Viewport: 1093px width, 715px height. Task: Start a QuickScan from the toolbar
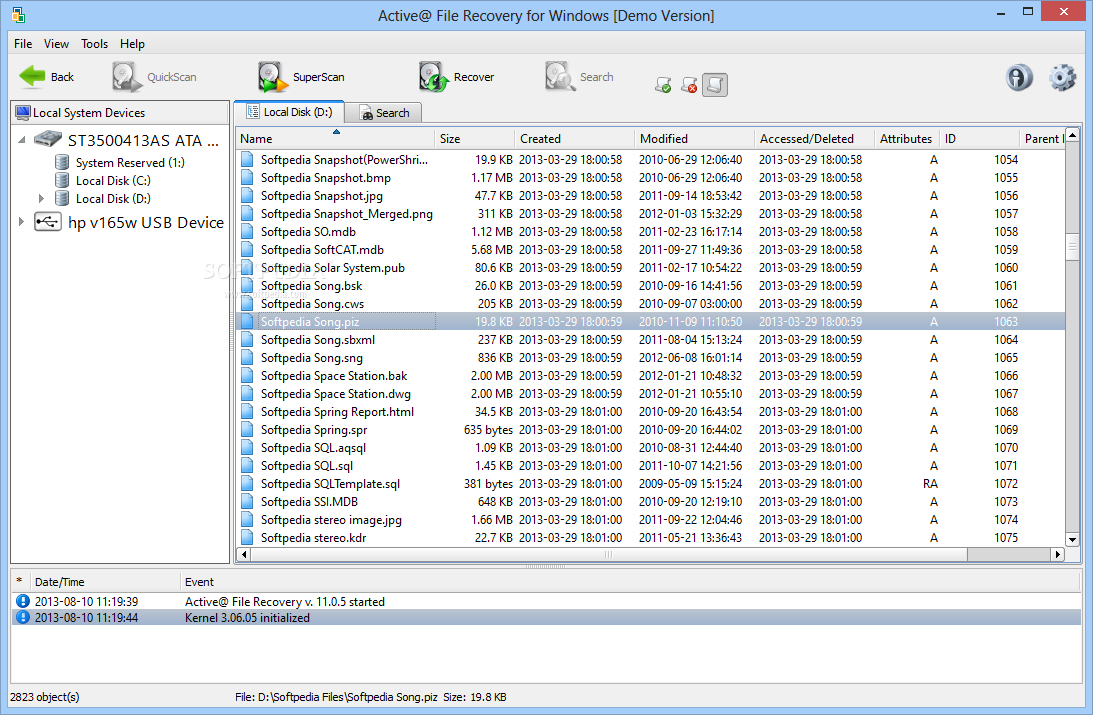(154, 77)
